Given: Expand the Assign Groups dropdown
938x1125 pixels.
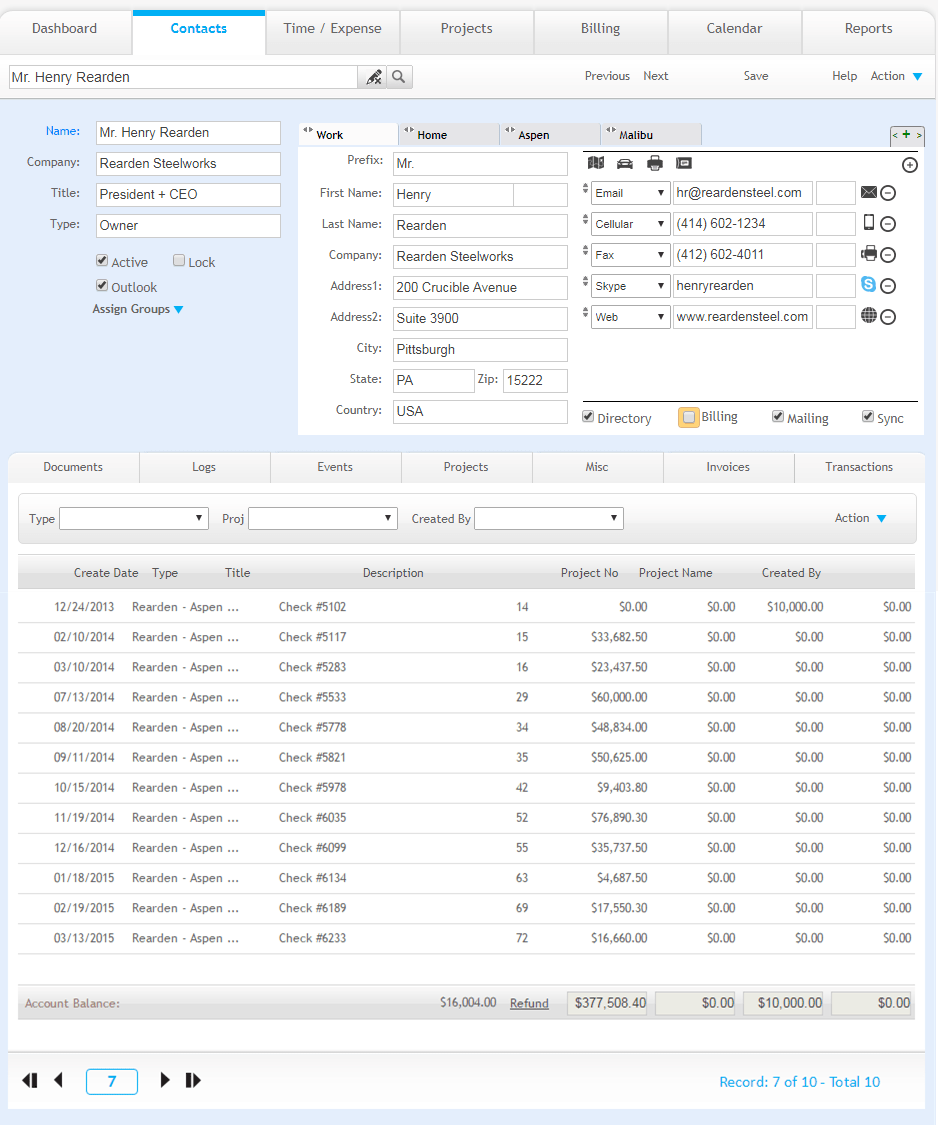Looking at the screenshot, I should [138, 309].
